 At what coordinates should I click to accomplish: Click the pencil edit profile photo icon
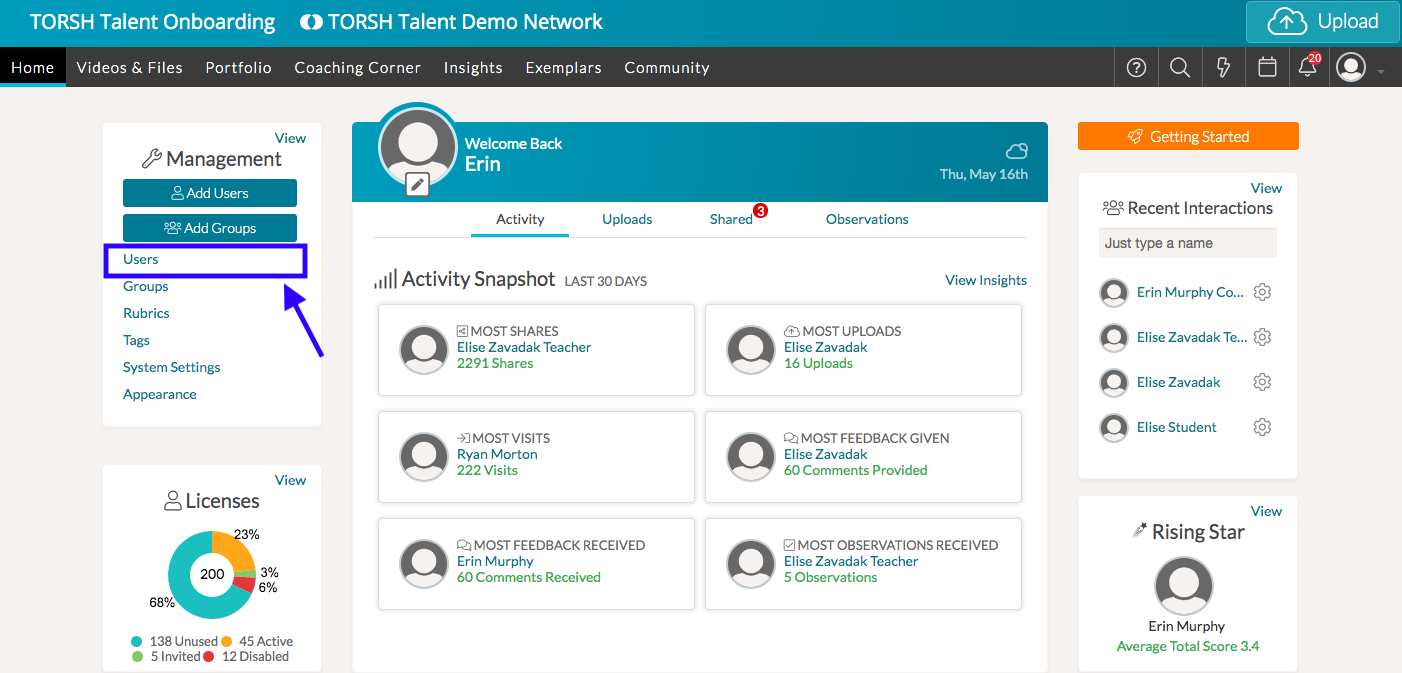tap(417, 184)
